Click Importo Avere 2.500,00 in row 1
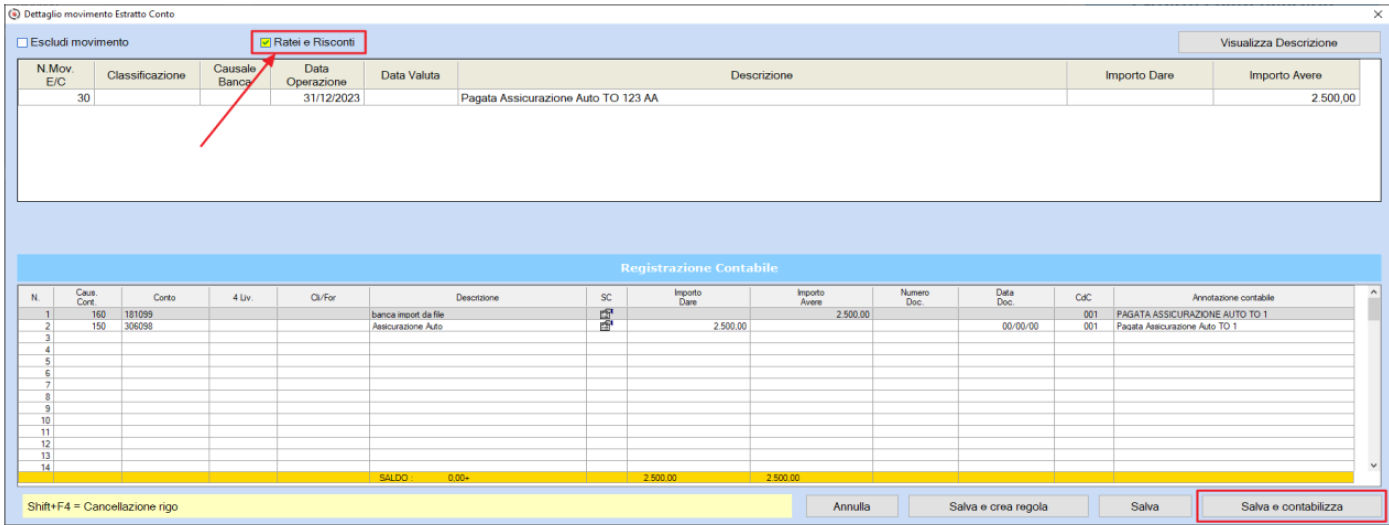Image resolution: width=1389 pixels, height=525 pixels. point(811,314)
